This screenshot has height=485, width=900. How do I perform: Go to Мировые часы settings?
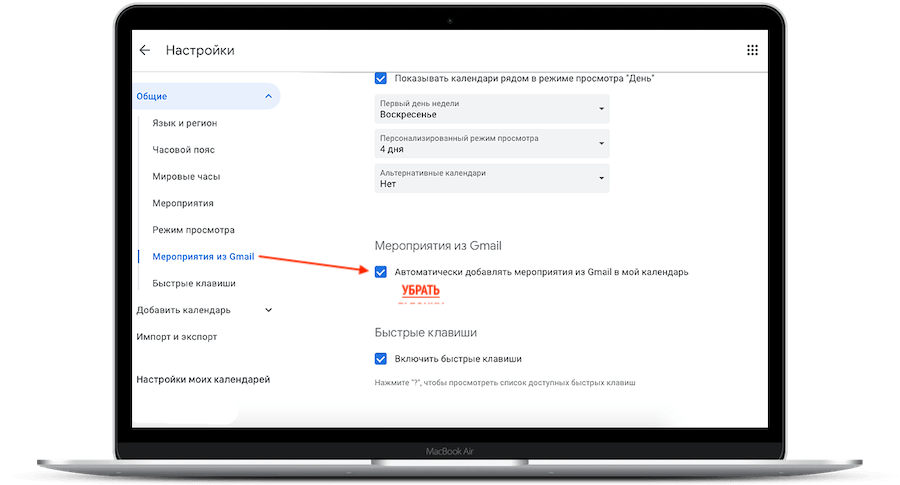[187, 176]
